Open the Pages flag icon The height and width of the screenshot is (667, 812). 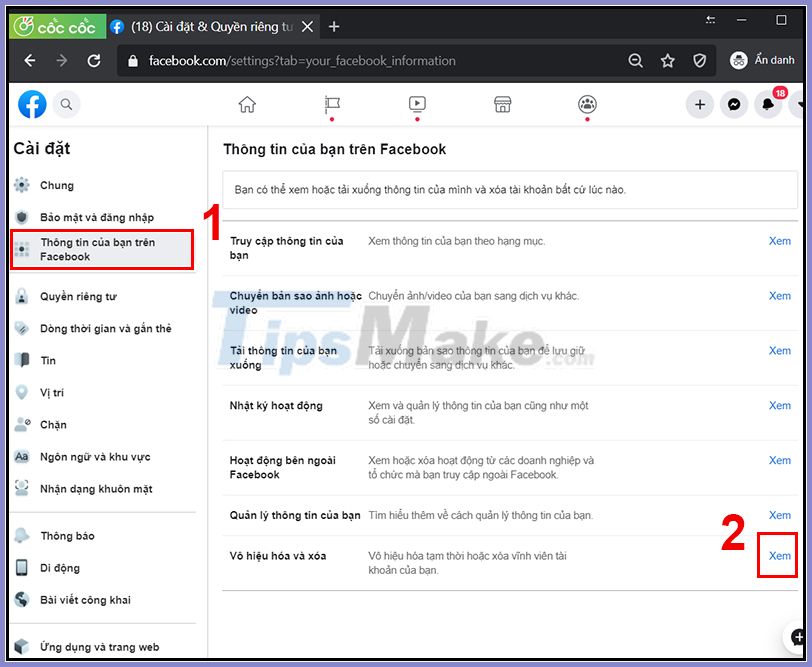(331, 104)
